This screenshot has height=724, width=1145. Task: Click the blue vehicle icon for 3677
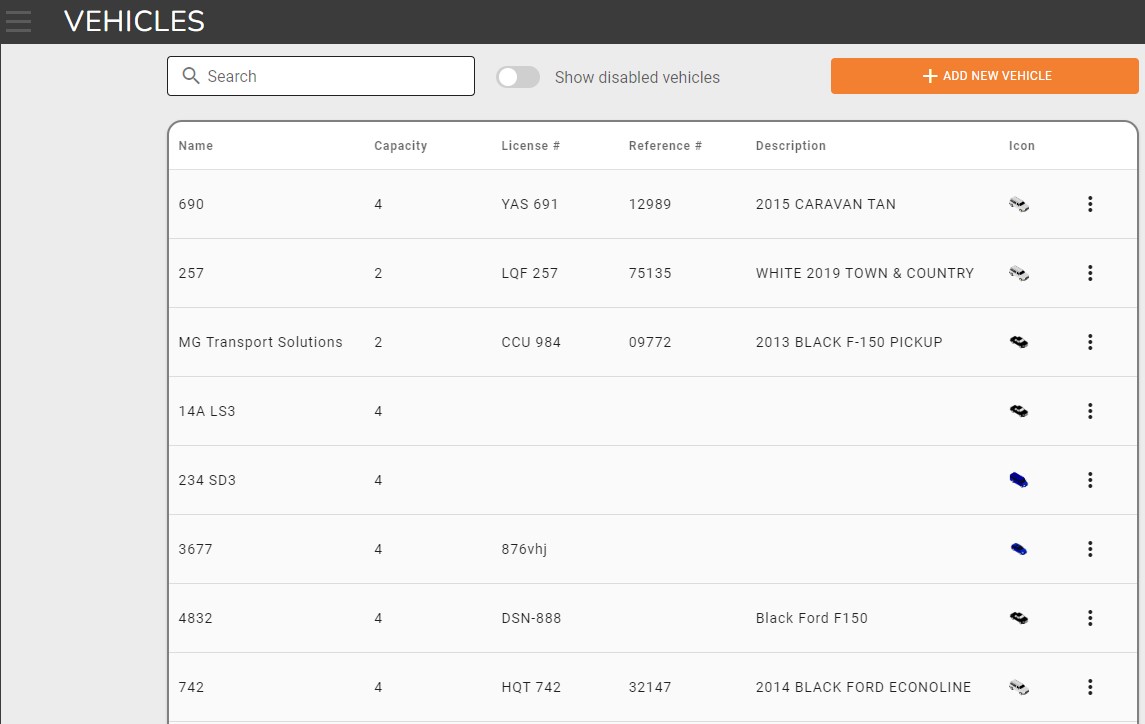(1018, 549)
